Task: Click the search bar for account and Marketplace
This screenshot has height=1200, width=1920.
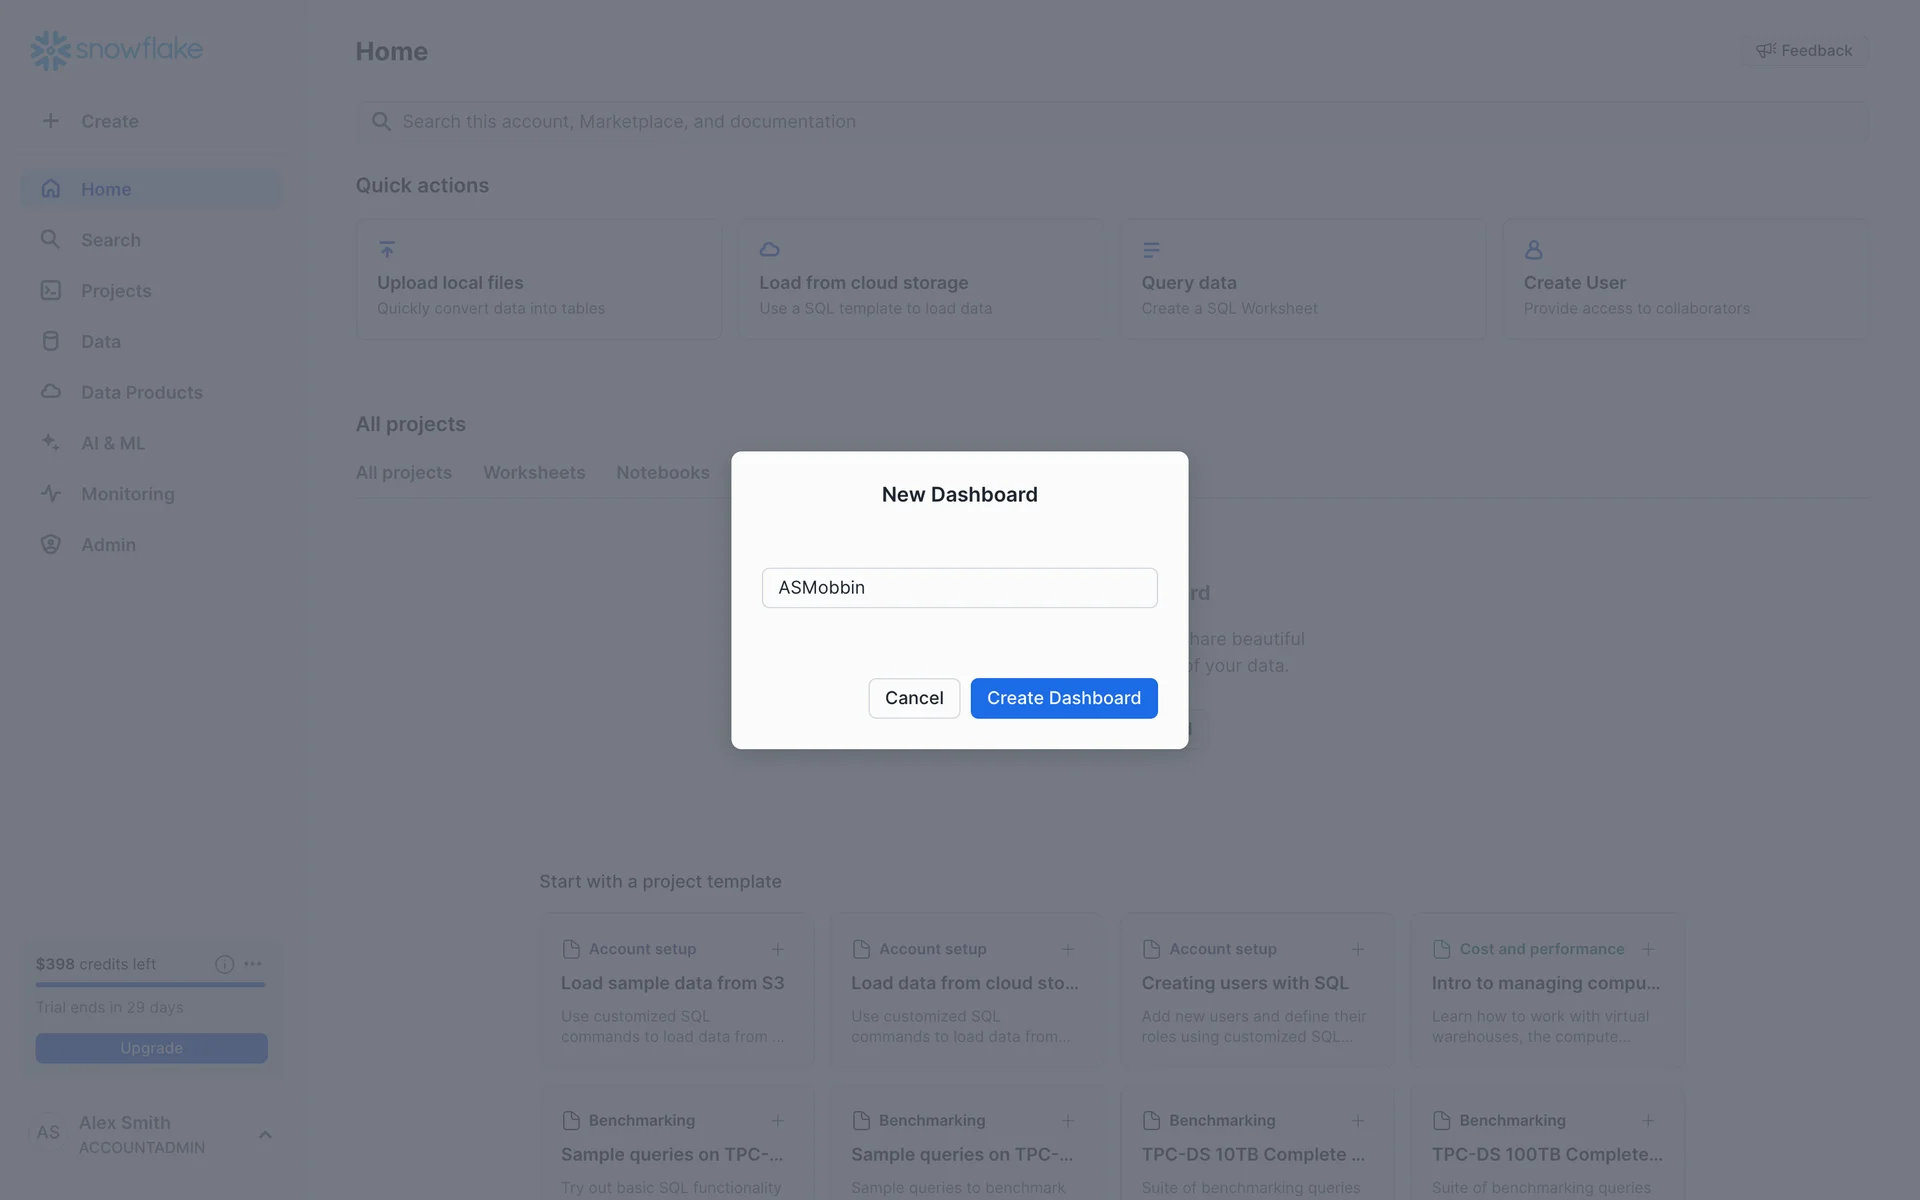Action: (x=1110, y=122)
